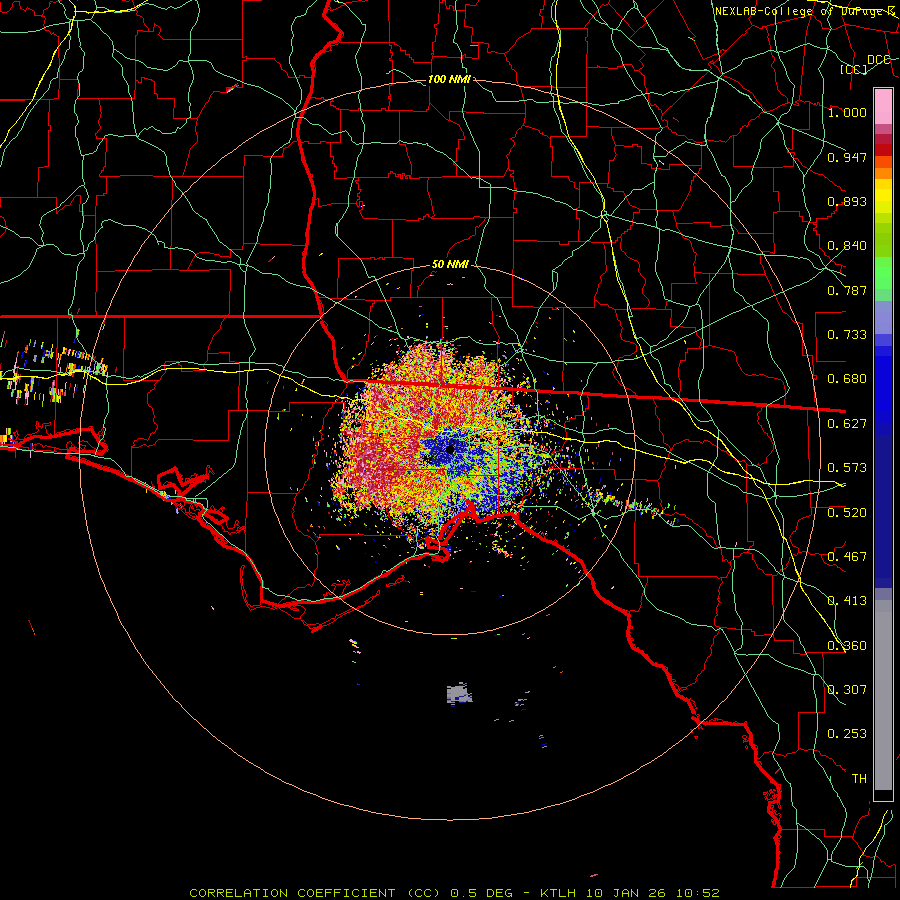The height and width of the screenshot is (900, 900).
Task: Click the 0.307 legend value
Action: click(x=847, y=690)
